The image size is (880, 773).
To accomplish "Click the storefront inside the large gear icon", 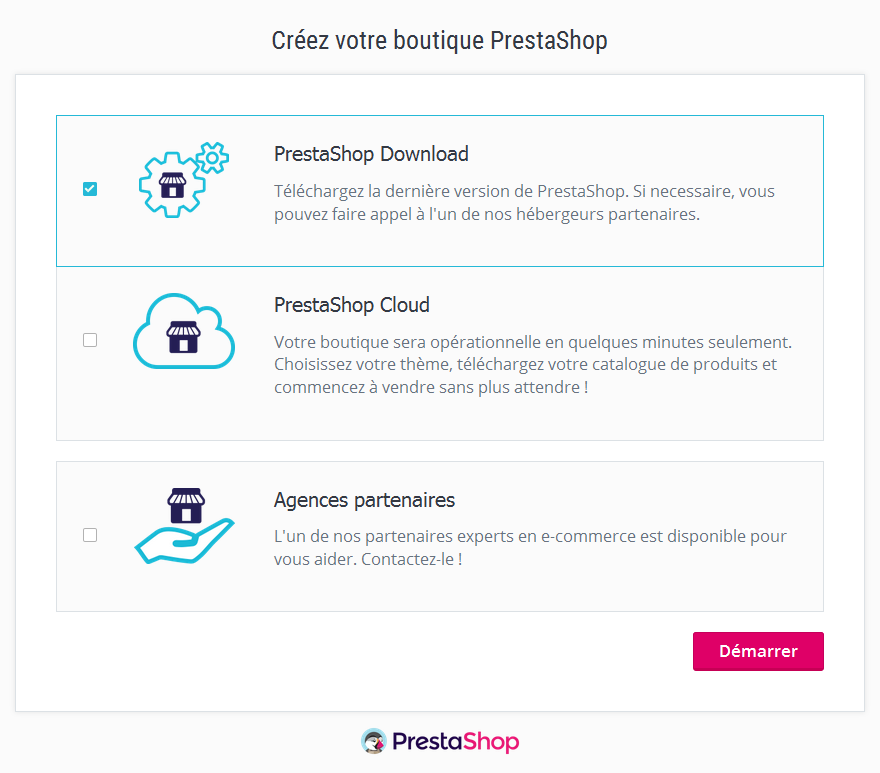I will pyautogui.click(x=172, y=185).
